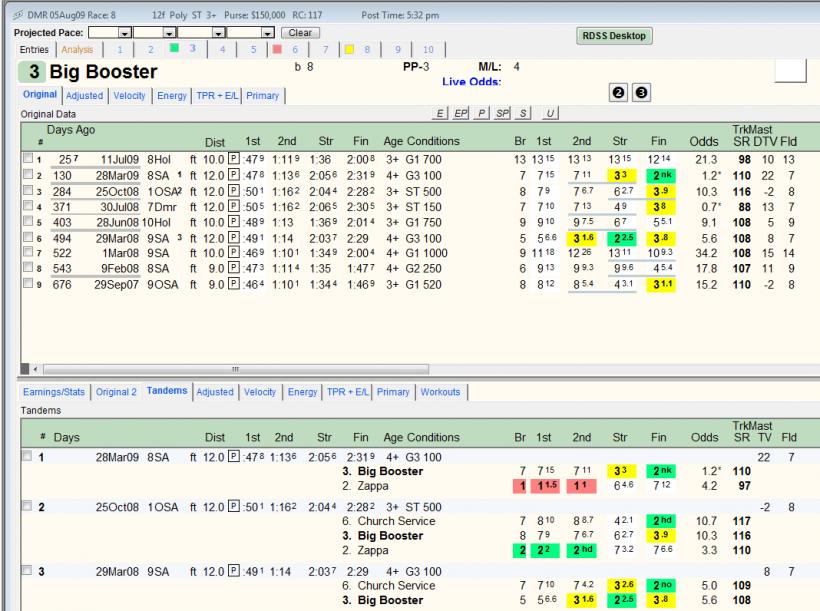Open the upper Adjusted tab
820x611 pixels.
(85, 96)
